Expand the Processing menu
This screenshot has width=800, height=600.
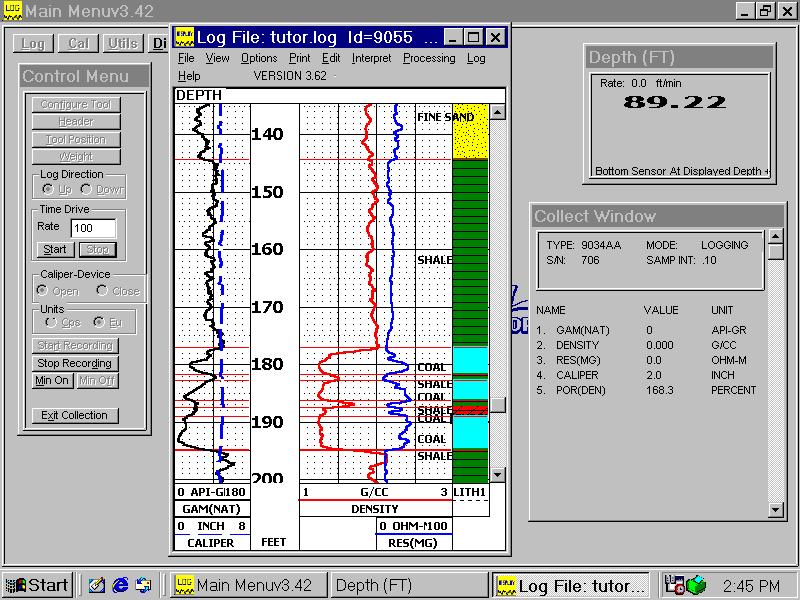point(429,58)
